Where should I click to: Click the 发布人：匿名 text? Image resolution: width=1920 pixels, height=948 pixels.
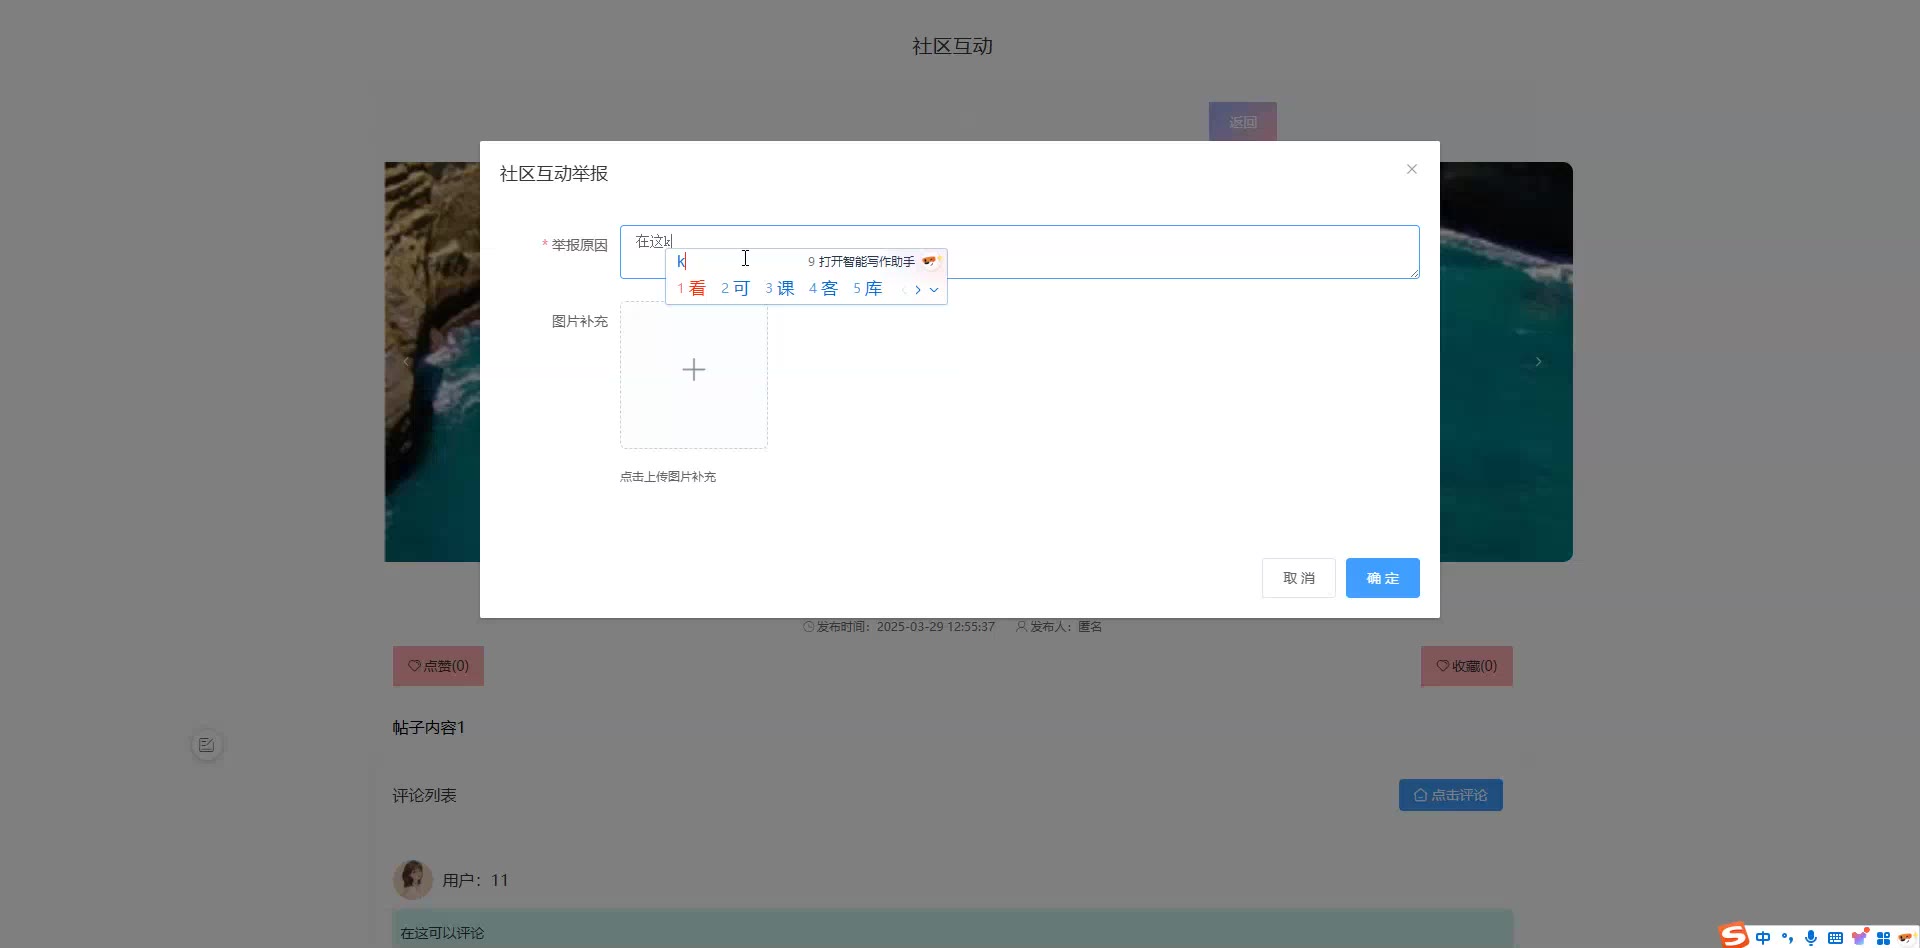coord(1059,627)
